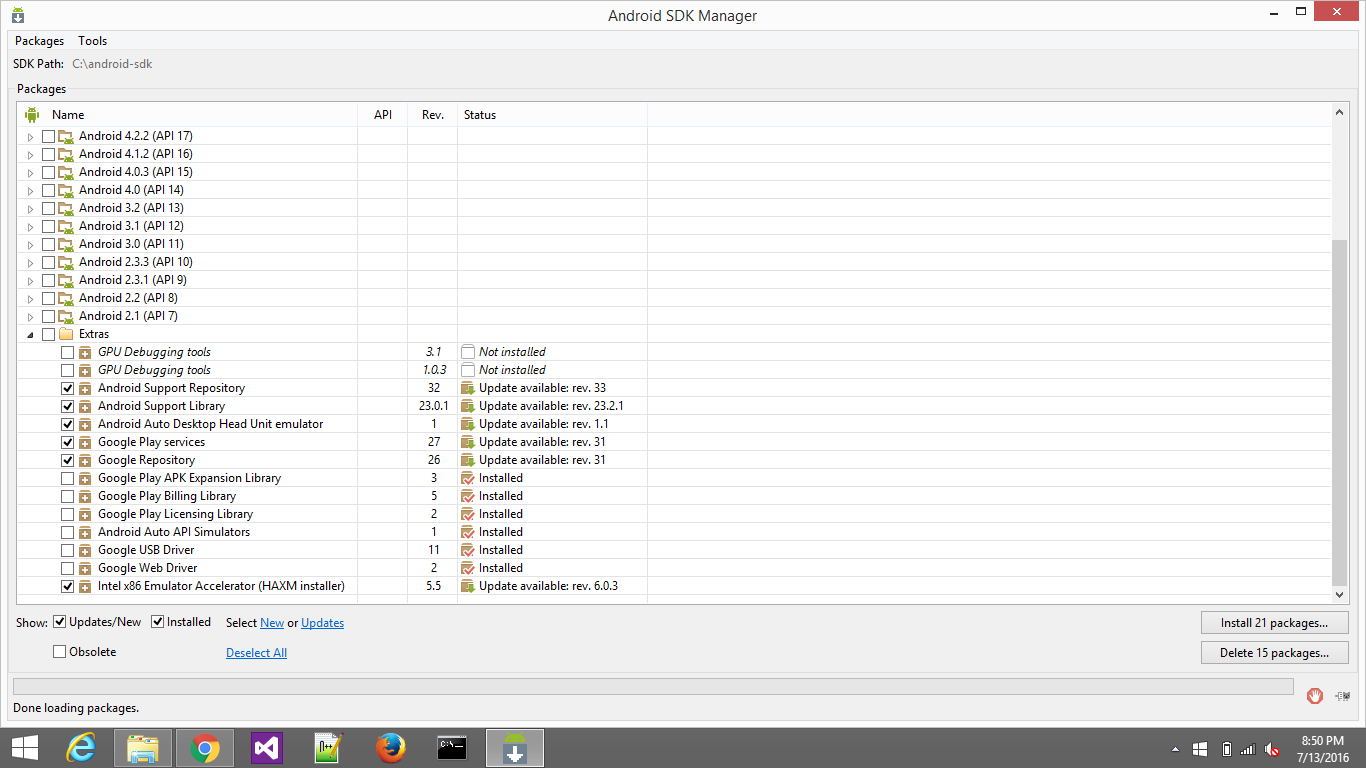Viewport: 1366px width, 768px height.
Task: Open the Packages menu
Action: (x=39, y=41)
